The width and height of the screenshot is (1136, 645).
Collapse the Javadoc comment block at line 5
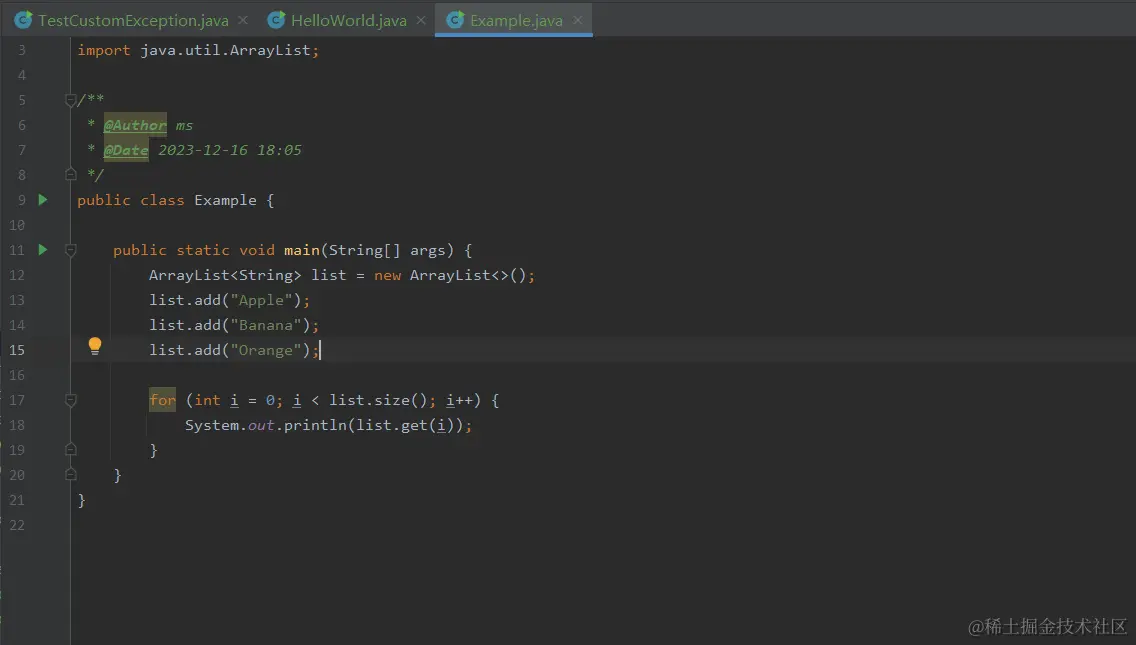click(70, 99)
